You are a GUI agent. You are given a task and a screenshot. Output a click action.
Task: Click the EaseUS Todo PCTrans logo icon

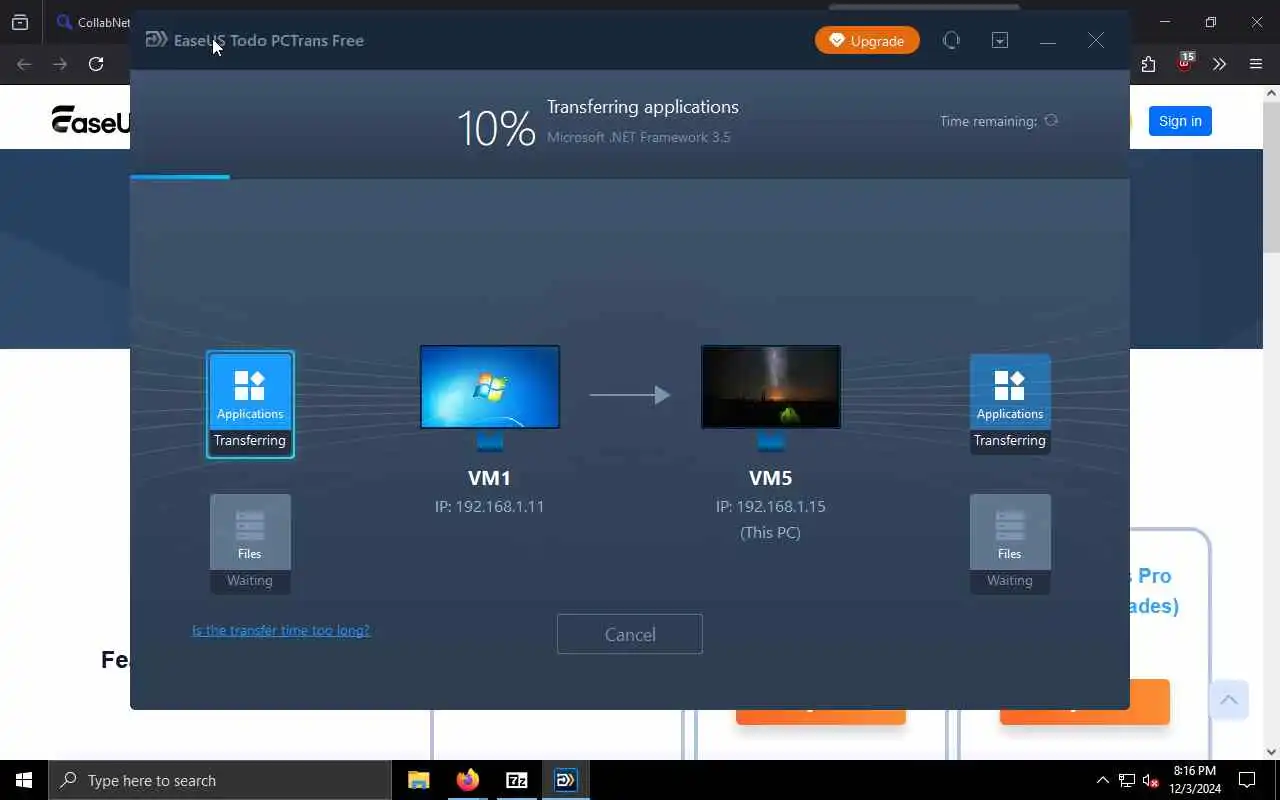156,40
